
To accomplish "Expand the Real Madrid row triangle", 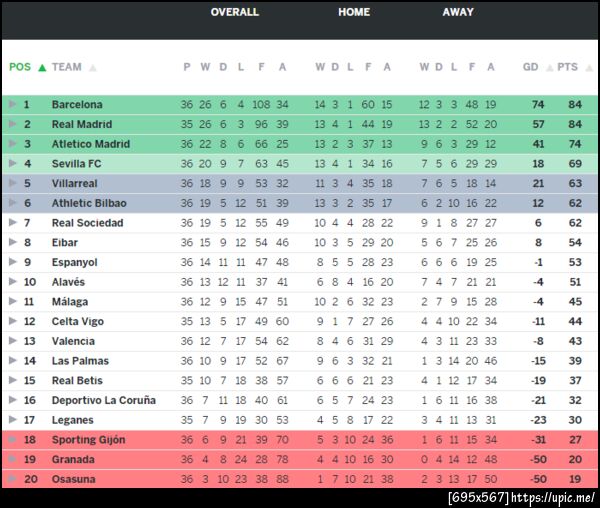I will coord(12,124).
